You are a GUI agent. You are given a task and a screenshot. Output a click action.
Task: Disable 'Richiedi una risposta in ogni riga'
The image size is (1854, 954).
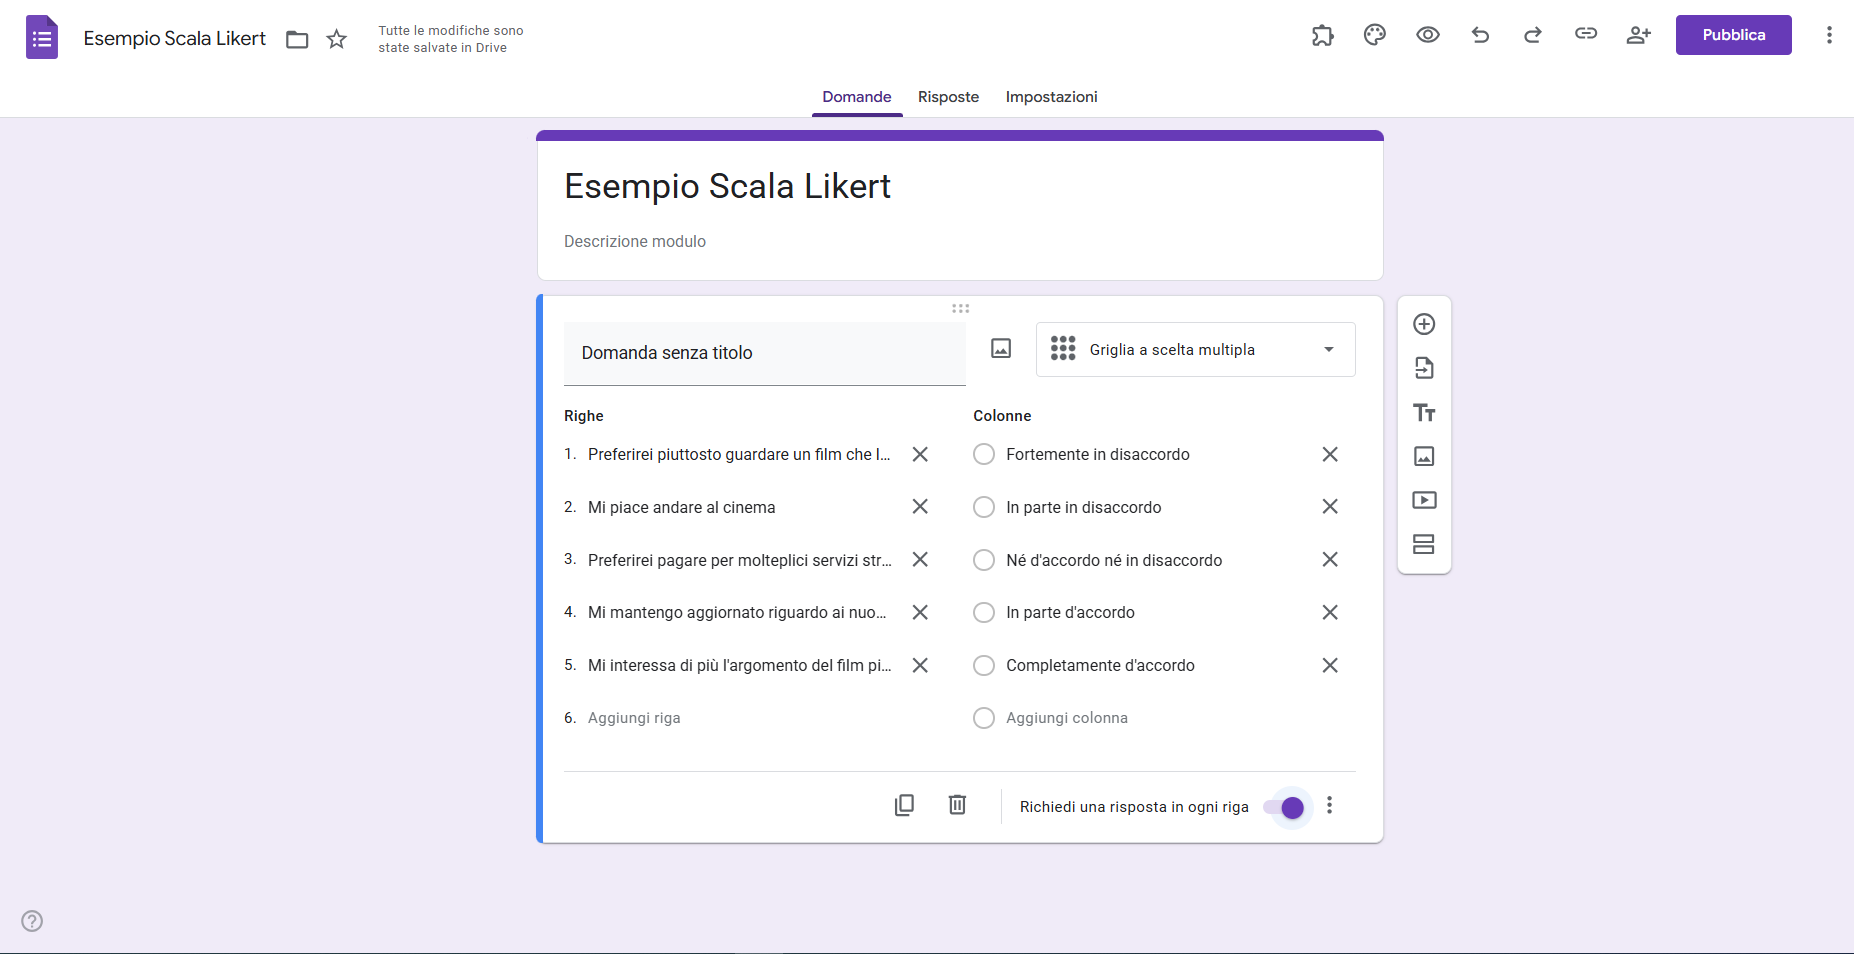coord(1289,807)
